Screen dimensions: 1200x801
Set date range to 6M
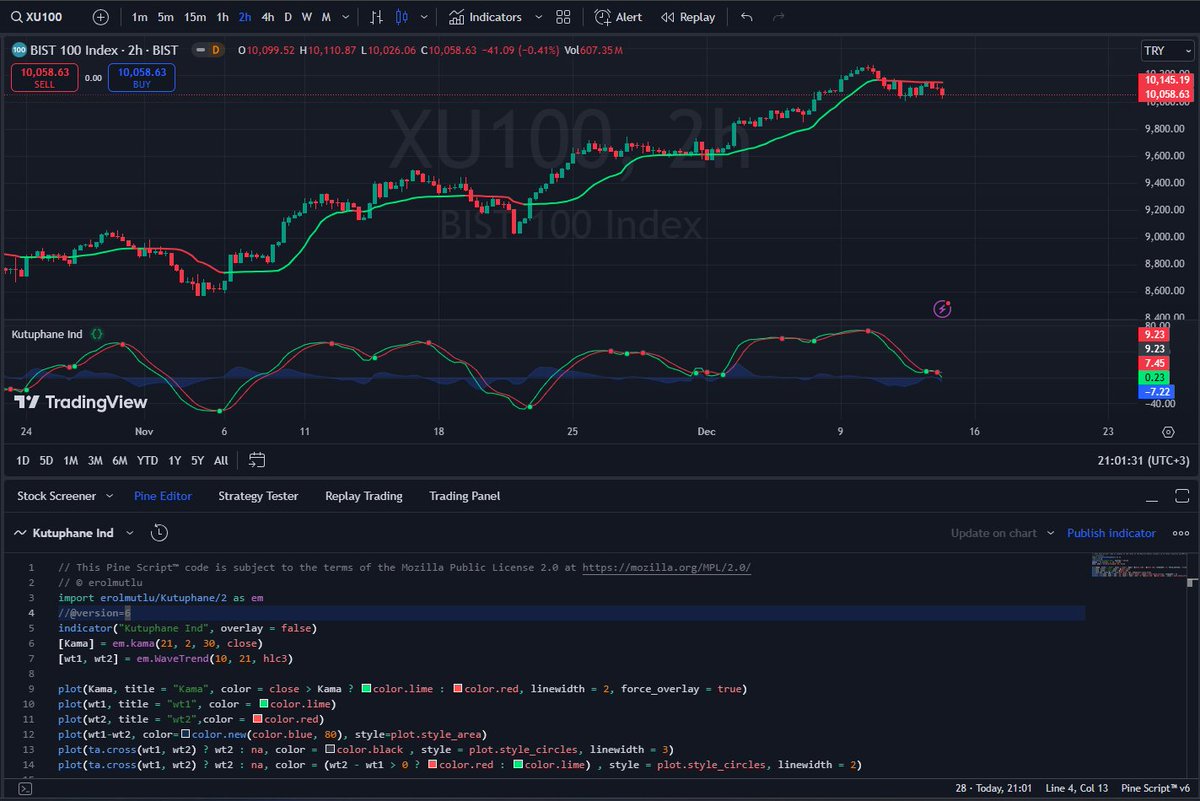119,460
